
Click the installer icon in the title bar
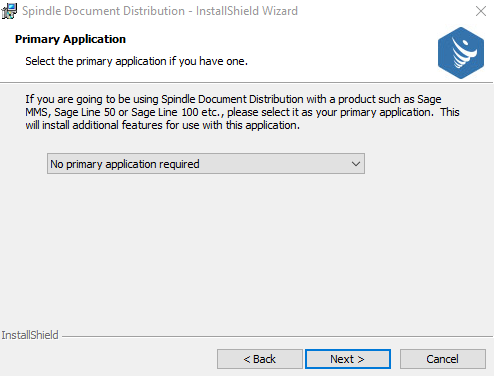coord(9,11)
